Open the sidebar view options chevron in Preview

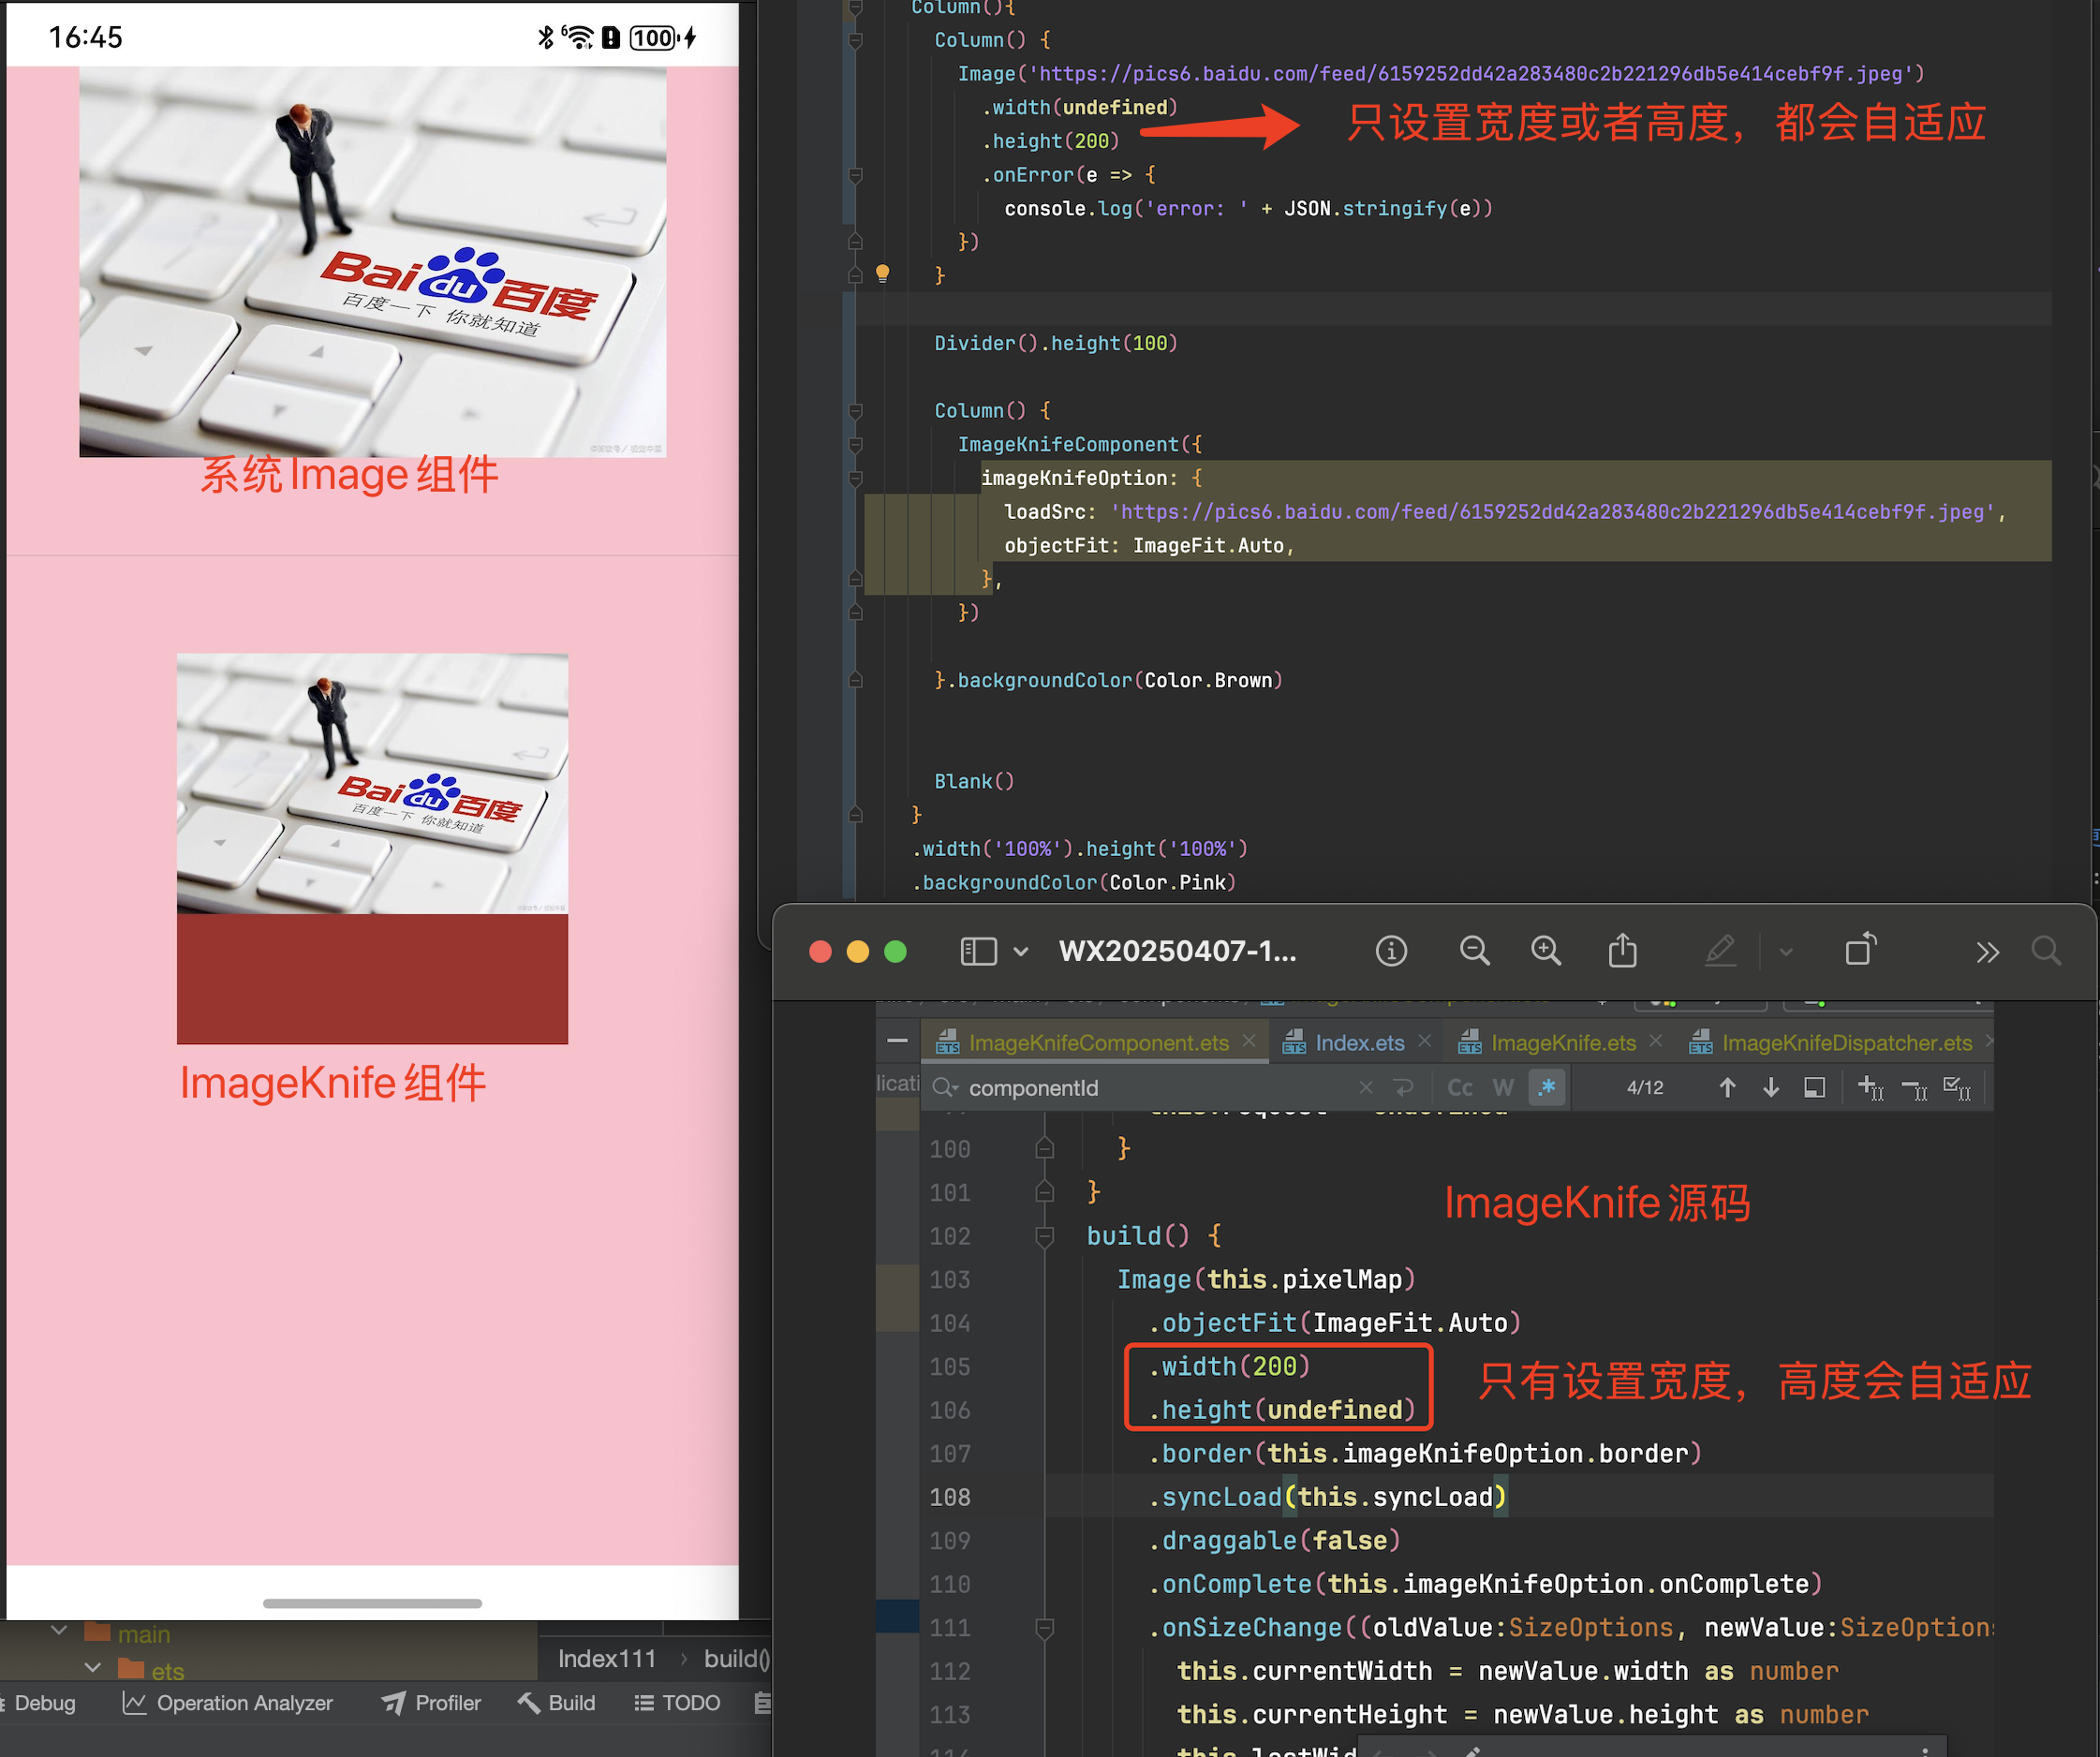pos(1021,952)
